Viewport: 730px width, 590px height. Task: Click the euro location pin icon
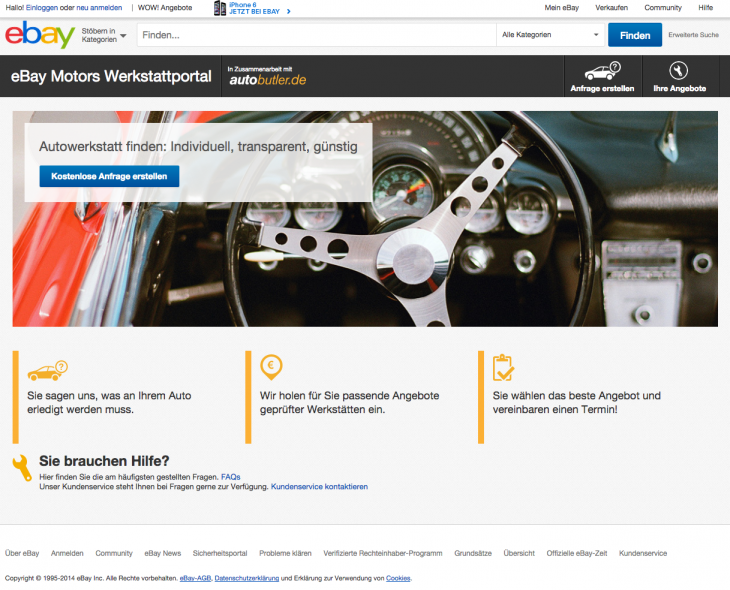point(271,367)
